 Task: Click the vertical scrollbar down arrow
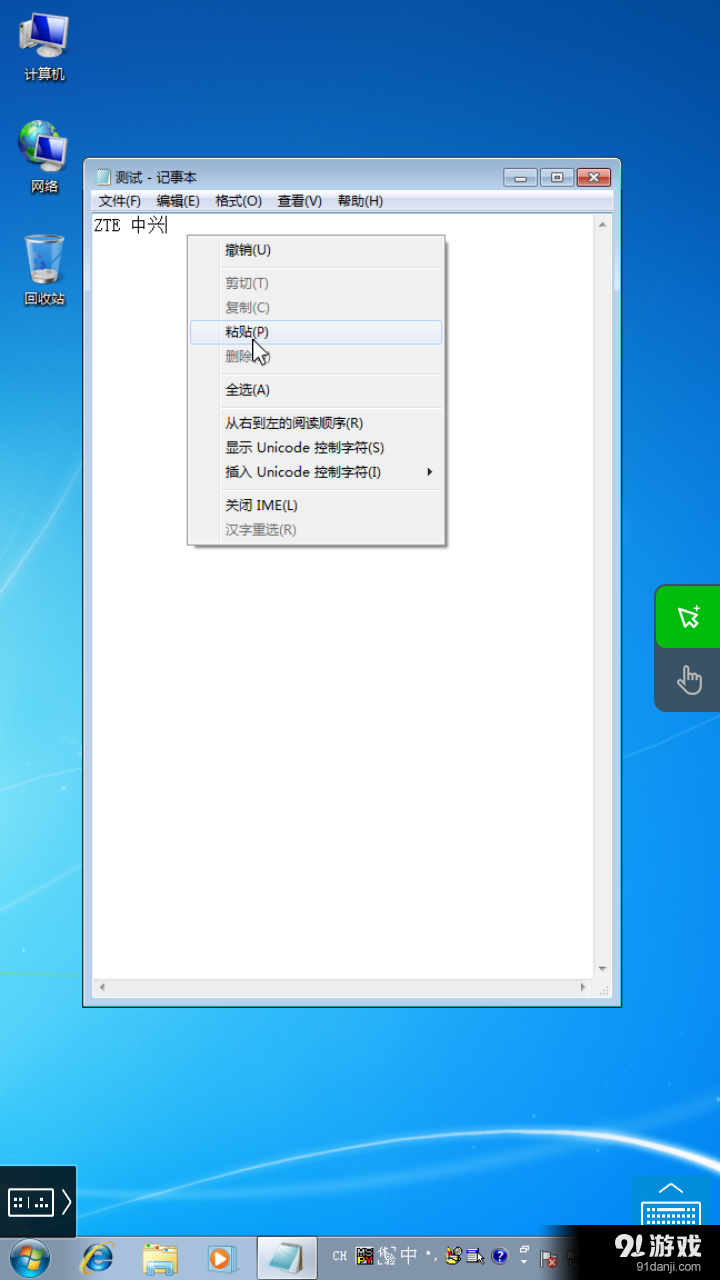pos(602,969)
